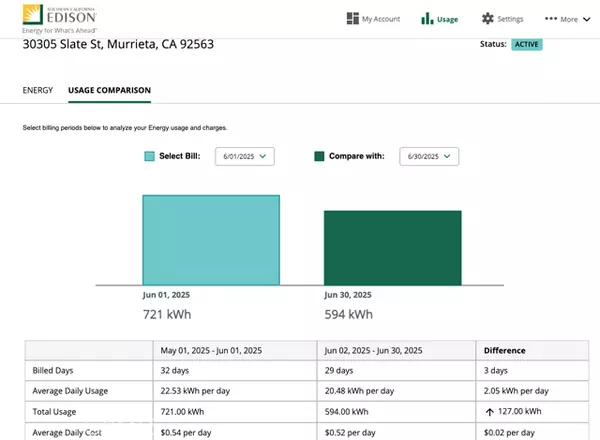Screen dimensions: 600x440
Task: Click the Usage bar chart icon
Action: coord(427,18)
